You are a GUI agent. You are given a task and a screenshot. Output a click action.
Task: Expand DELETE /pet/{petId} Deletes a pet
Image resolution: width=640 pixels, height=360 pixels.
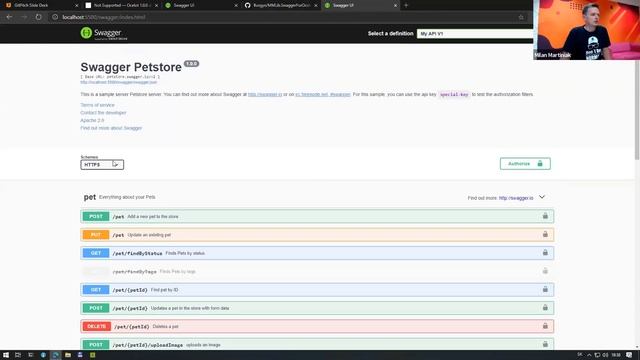[317, 327]
